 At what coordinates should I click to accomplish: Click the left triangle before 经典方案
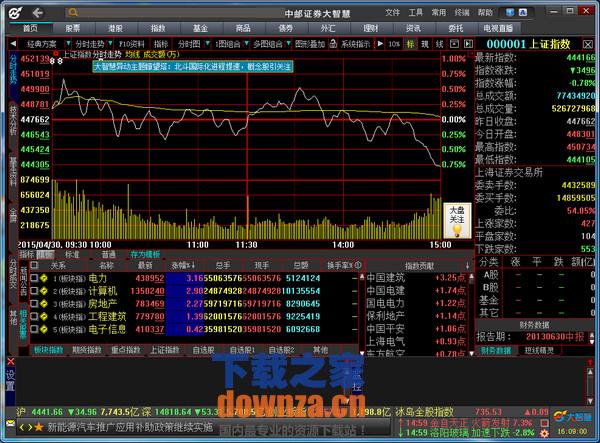13,44
